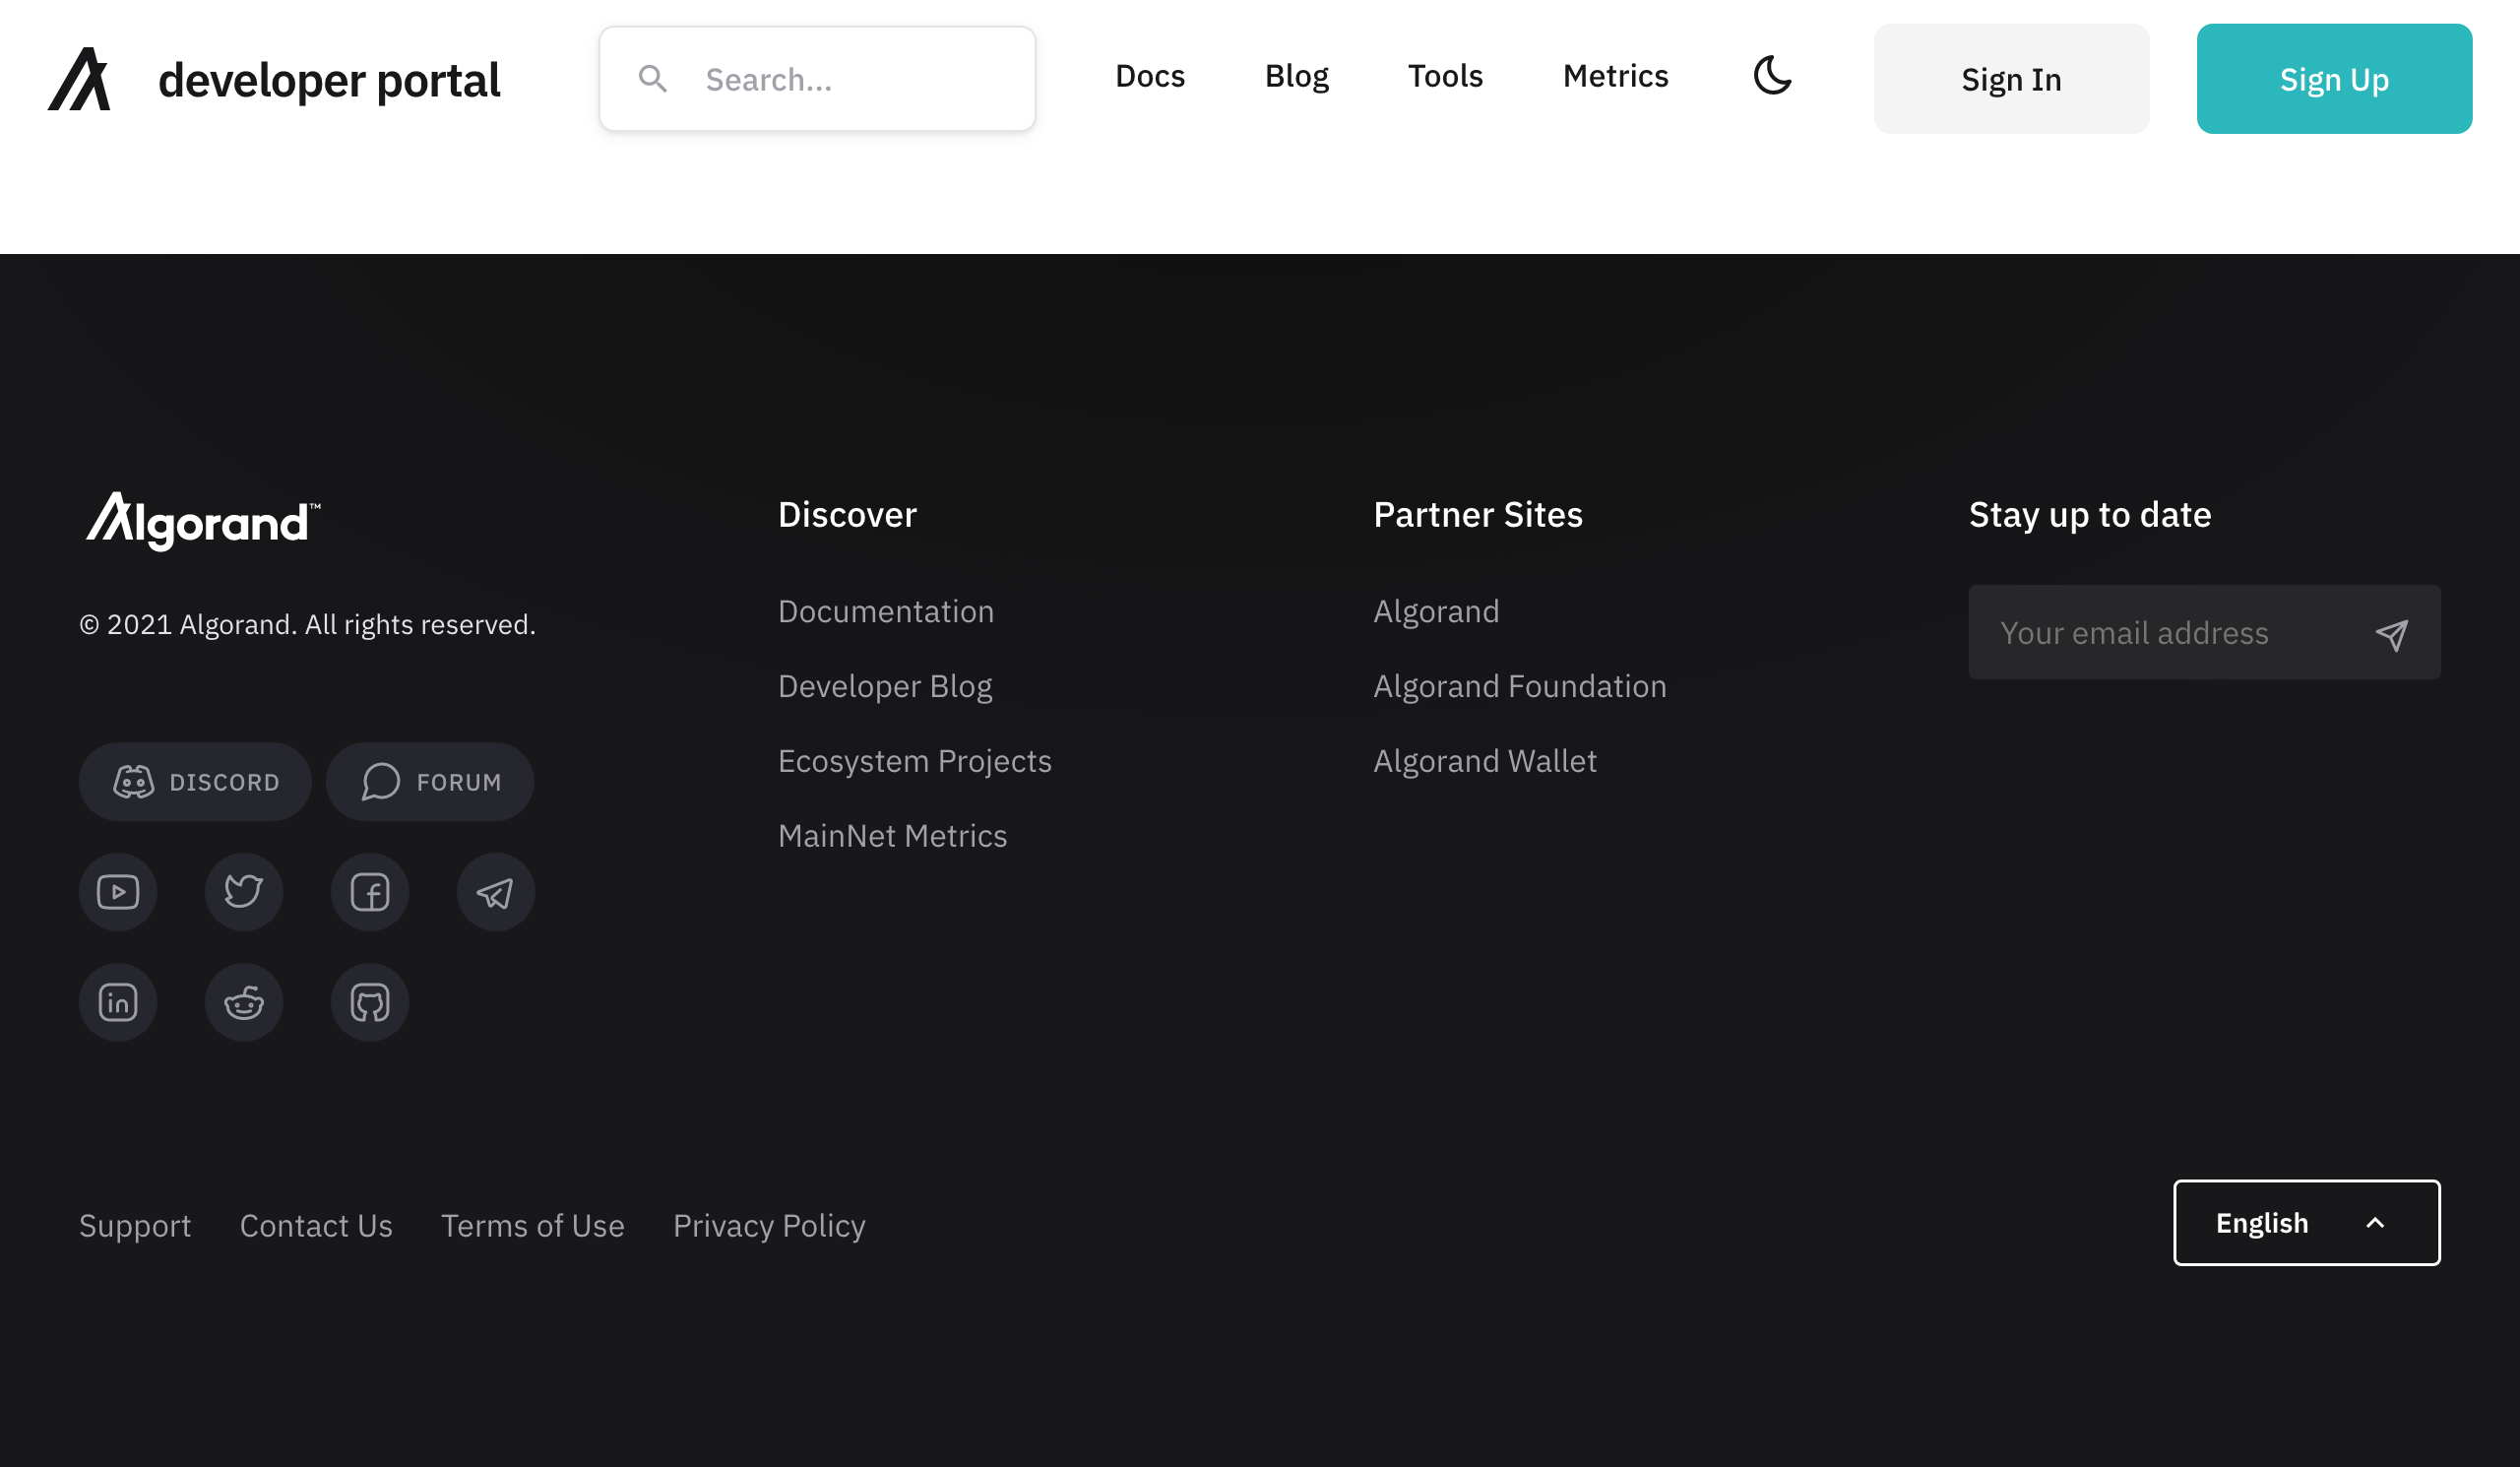
Task: Click the Algorand developer portal logo
Action: click(x=273, y=79)
